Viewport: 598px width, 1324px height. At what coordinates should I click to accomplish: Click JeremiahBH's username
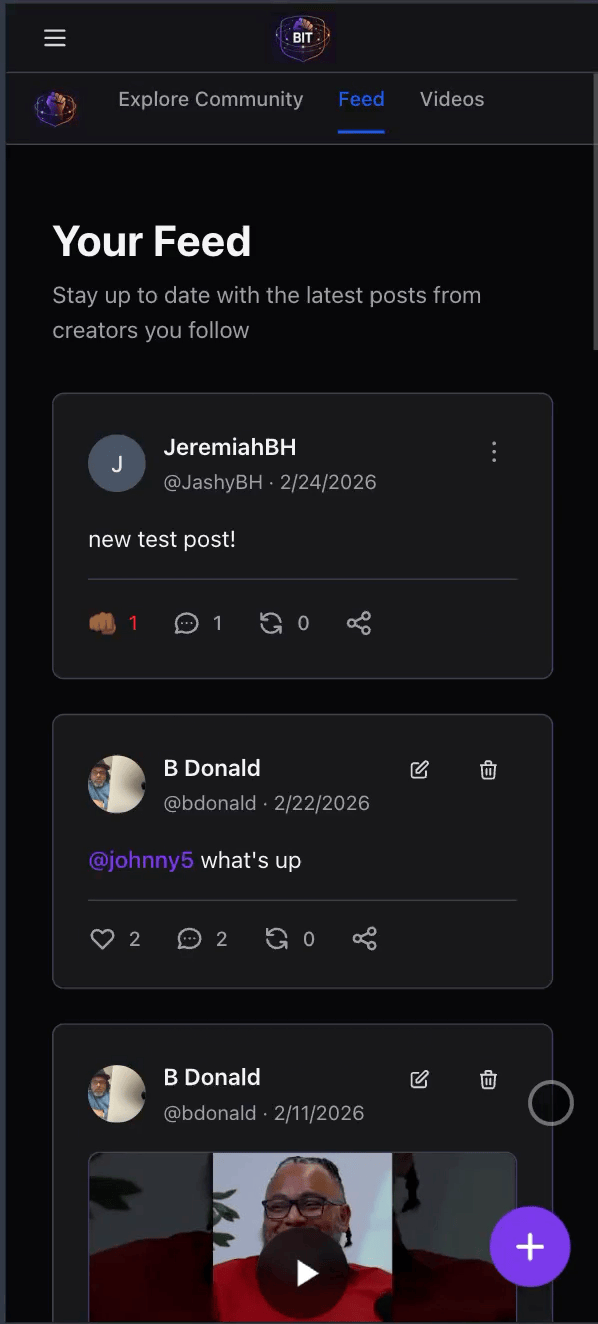pyautogui.click(x=230, y=447)
